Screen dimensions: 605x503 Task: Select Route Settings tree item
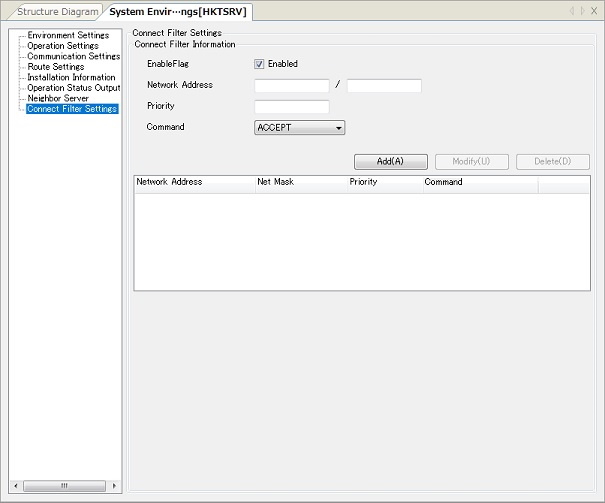[55, 67]
